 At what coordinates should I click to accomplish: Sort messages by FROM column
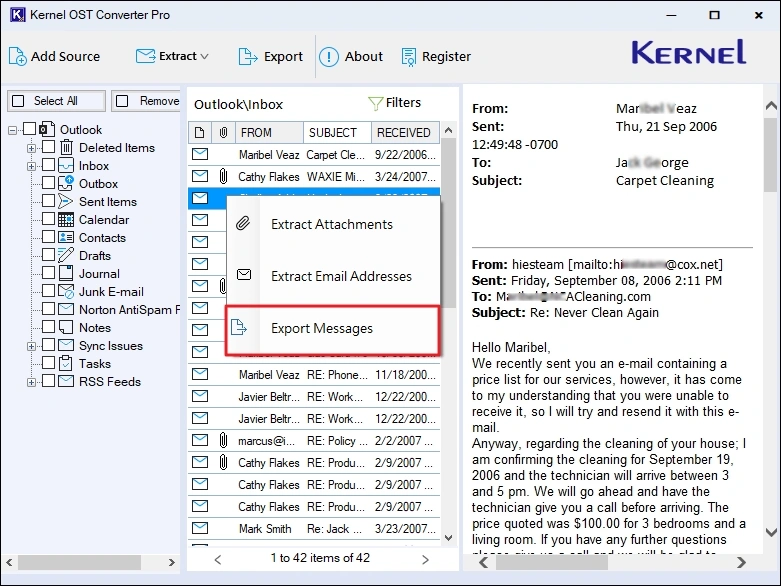268,132
